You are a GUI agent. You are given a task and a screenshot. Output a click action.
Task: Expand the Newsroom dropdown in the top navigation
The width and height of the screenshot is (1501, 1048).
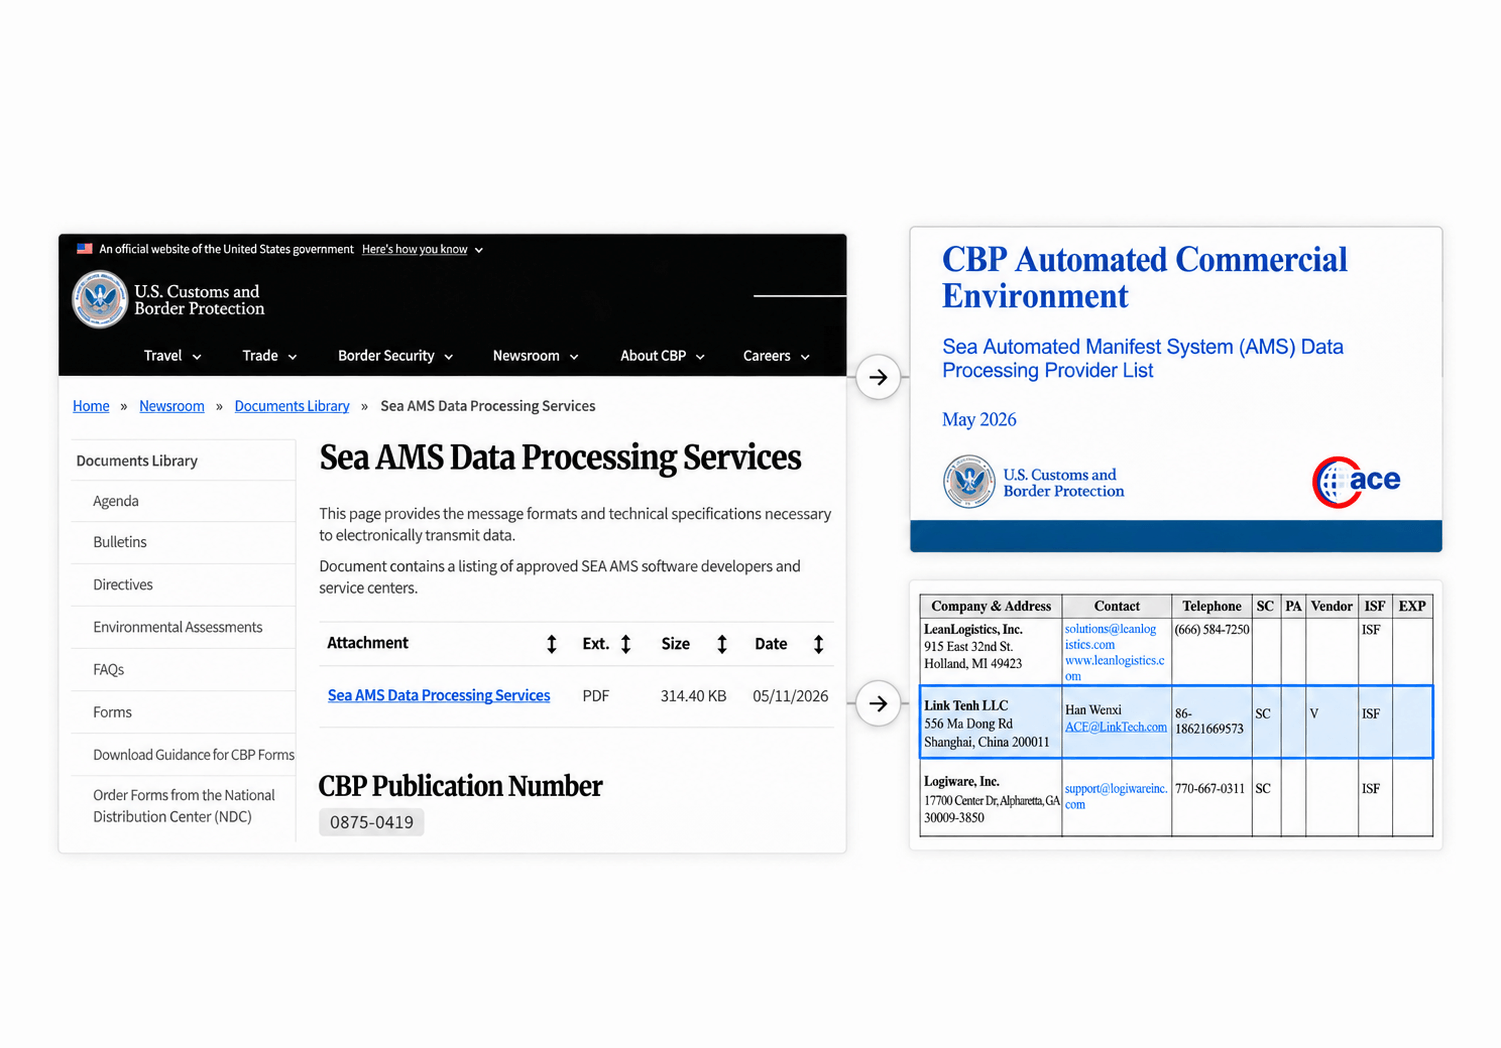click(535, 356)
